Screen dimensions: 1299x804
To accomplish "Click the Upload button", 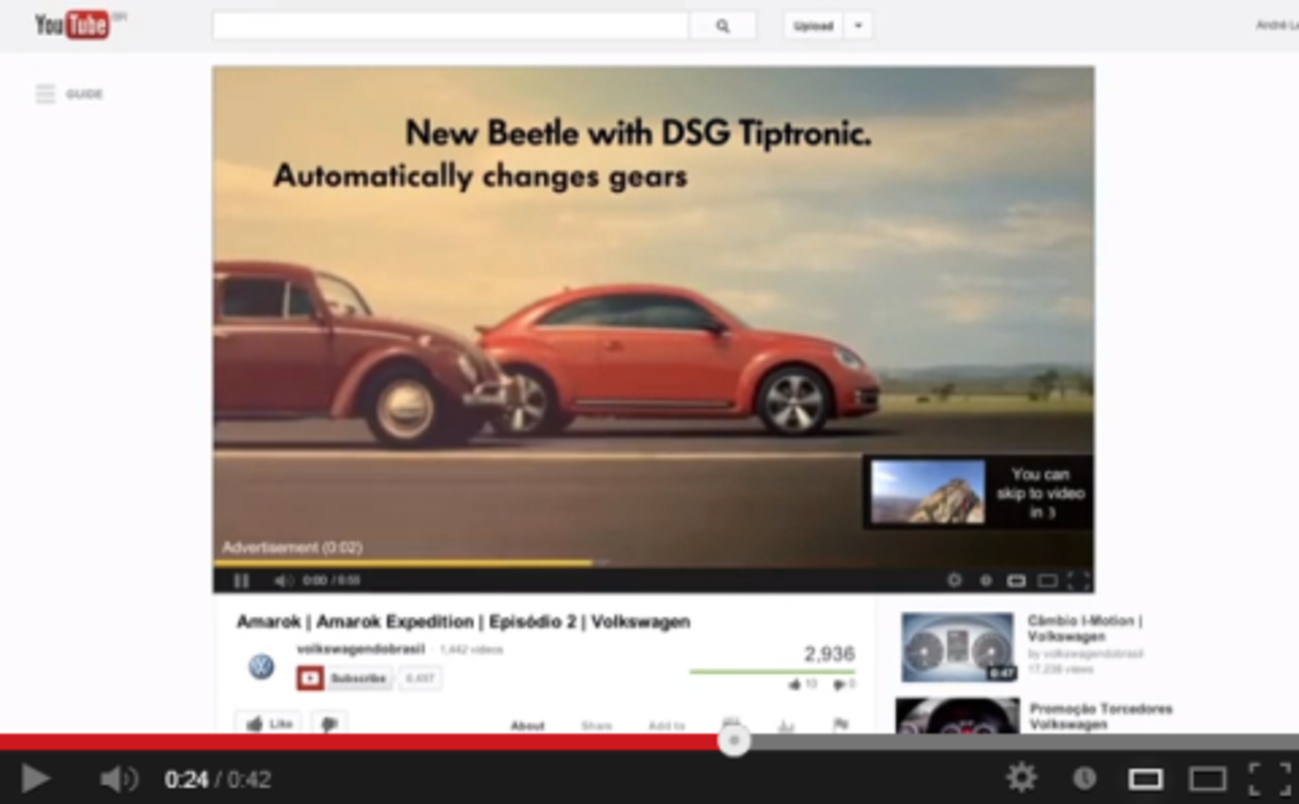I will point(813,26).
